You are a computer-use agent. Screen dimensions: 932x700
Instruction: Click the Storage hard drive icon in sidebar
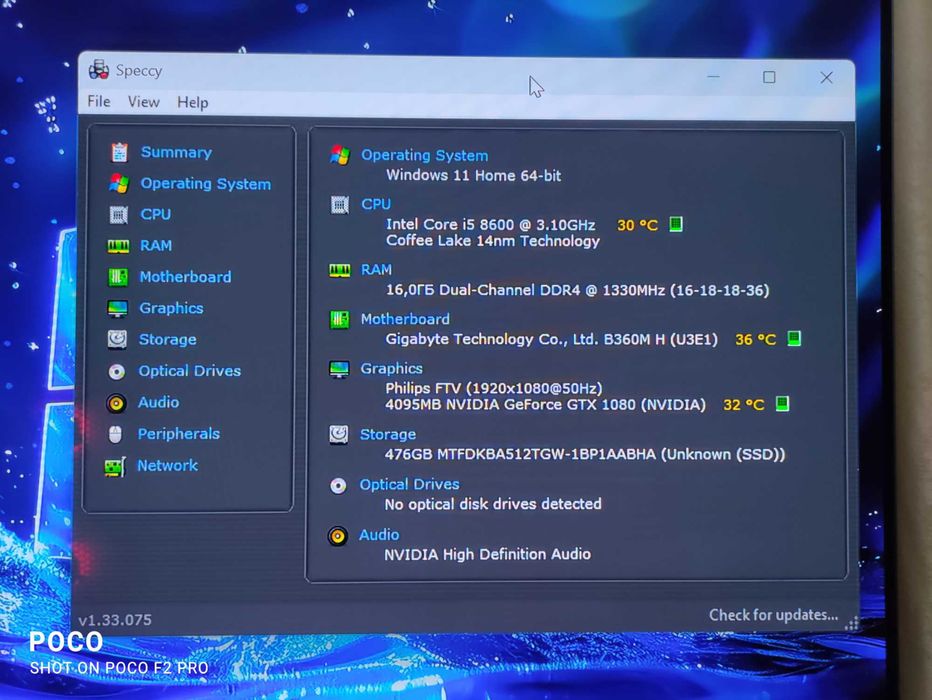(117, 339)
